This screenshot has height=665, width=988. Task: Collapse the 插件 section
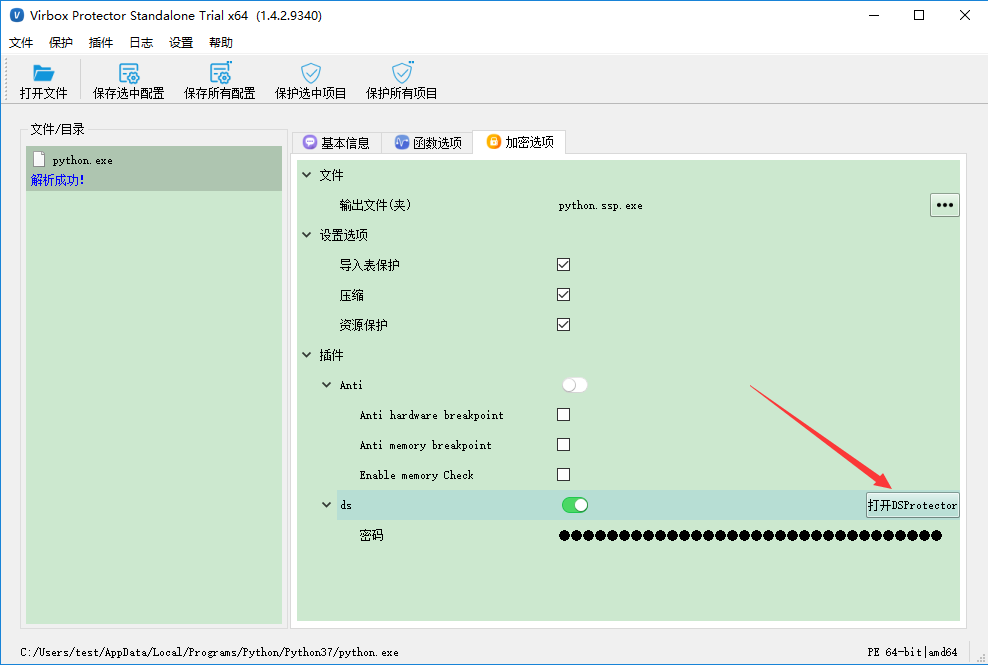coord(307,355)
